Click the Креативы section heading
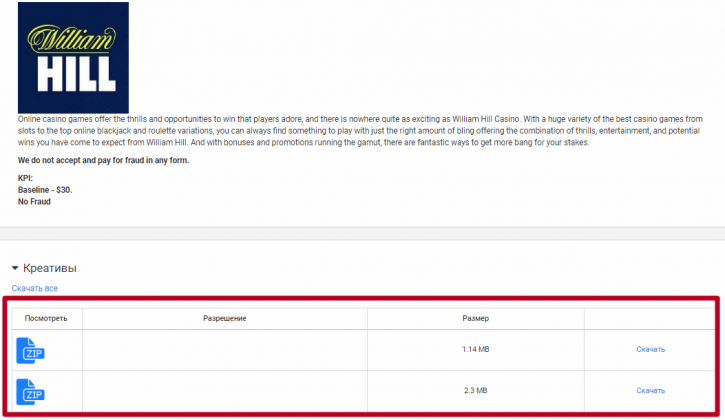Screen dimensions: 725x420 coord(50,268)
